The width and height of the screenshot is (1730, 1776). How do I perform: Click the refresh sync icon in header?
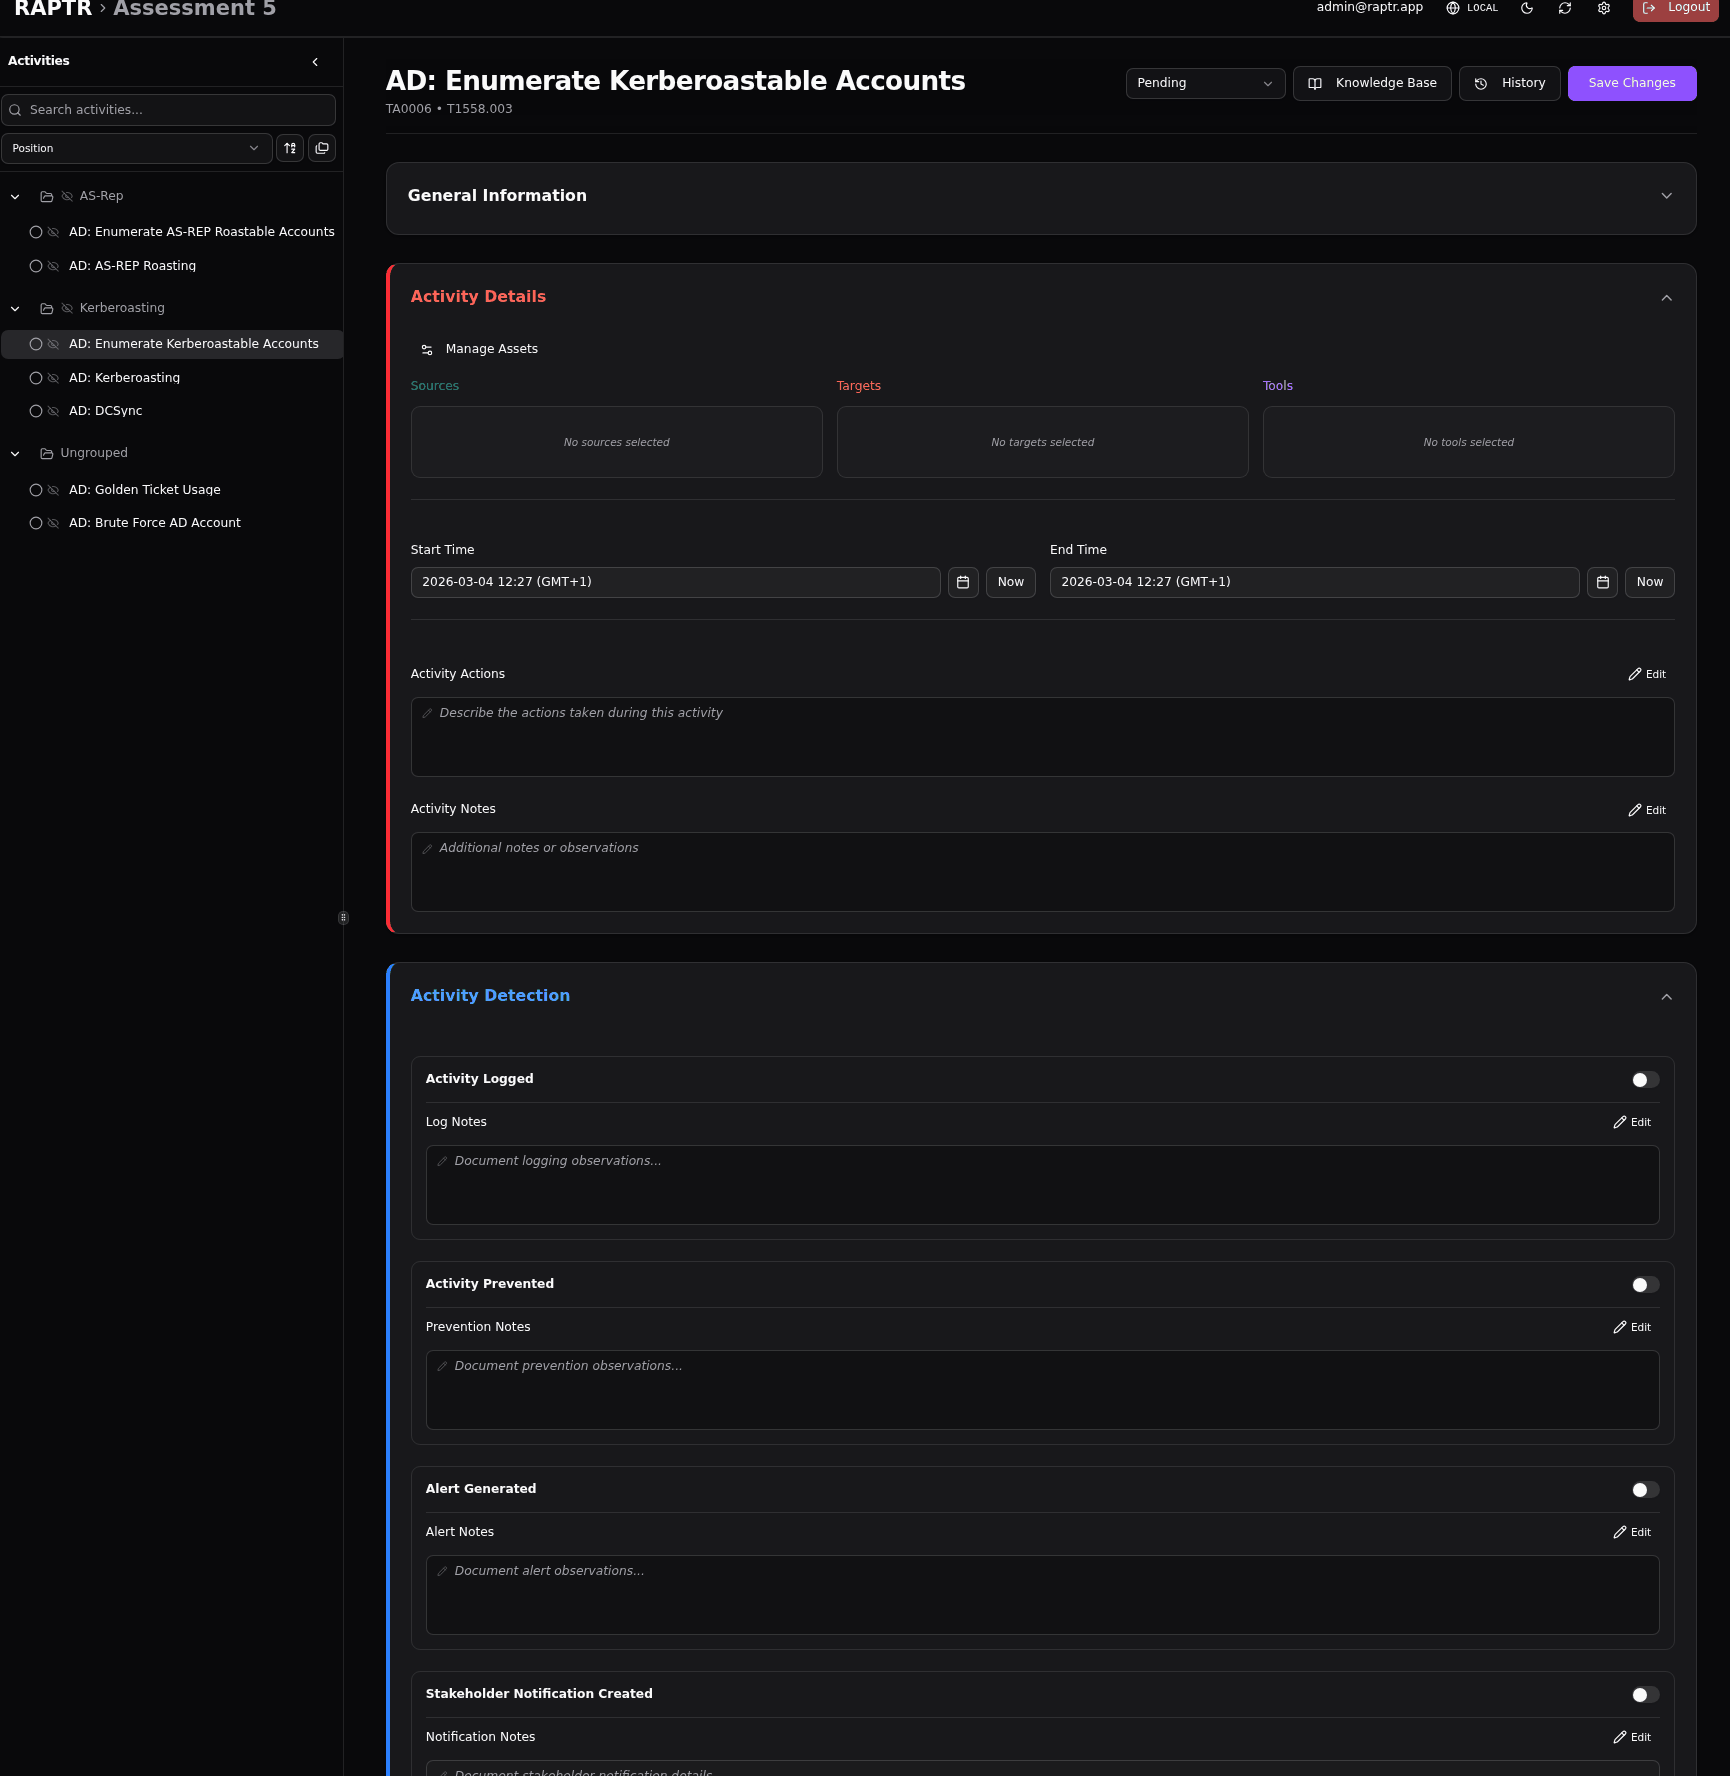pyautogui.click(x=1565, y=8)
